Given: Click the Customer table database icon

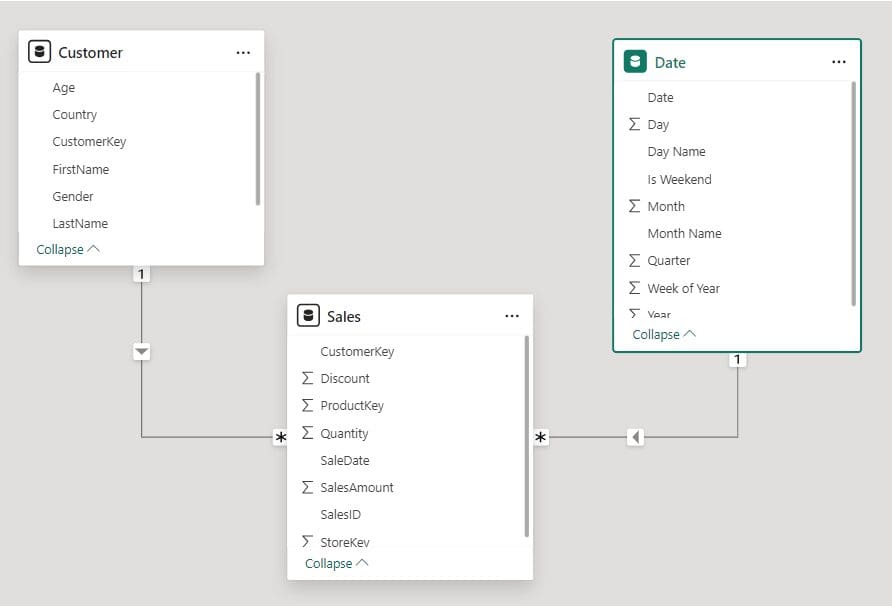Looking at the screenshot, I should (38, 51).
